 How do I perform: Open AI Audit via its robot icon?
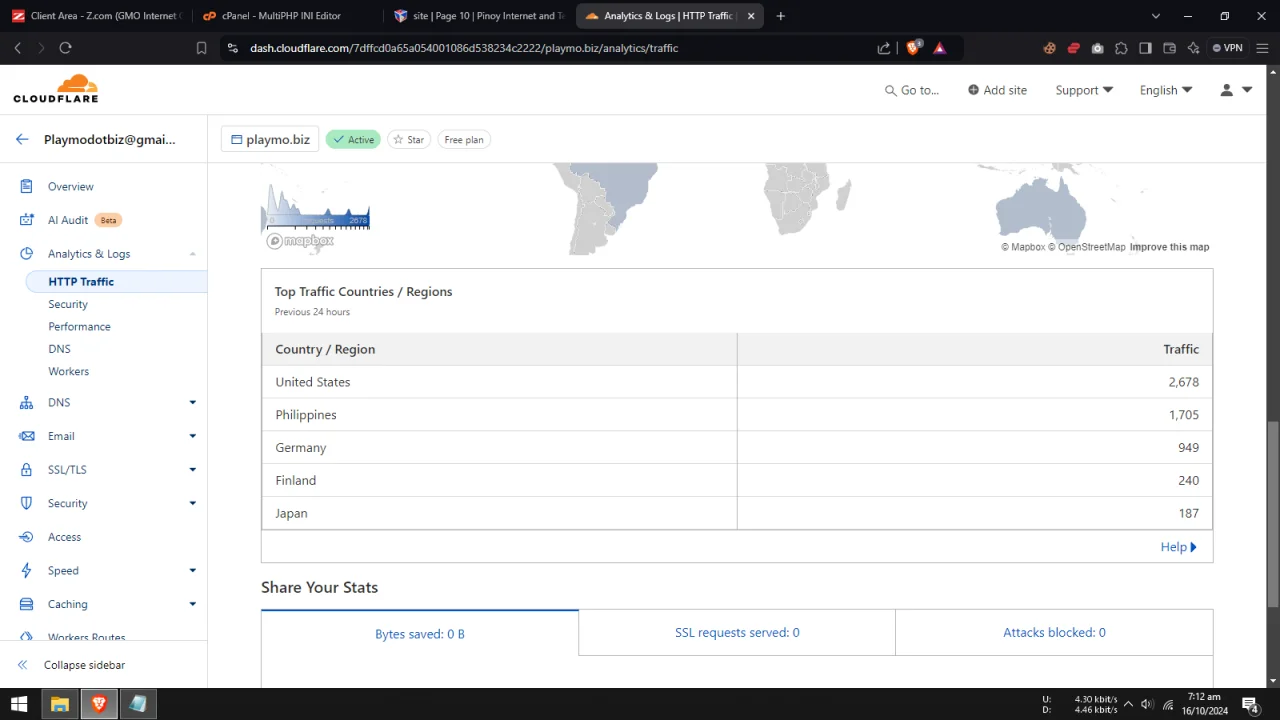click(x=27, y=220)
